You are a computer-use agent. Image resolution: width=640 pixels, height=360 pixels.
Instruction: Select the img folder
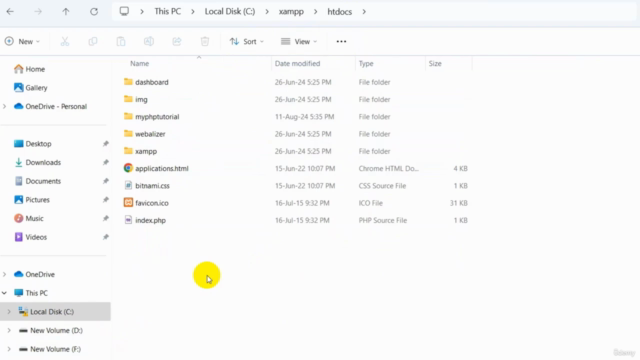(141, 99)
